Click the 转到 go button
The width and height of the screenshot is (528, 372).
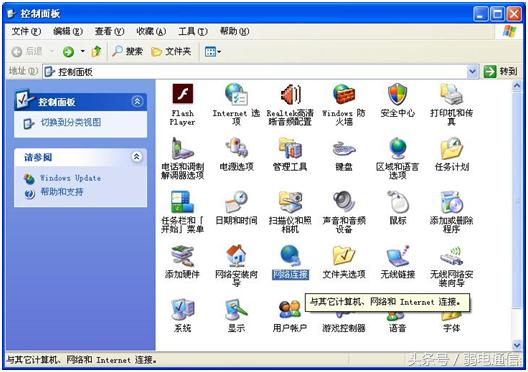[x=500, y=71]
